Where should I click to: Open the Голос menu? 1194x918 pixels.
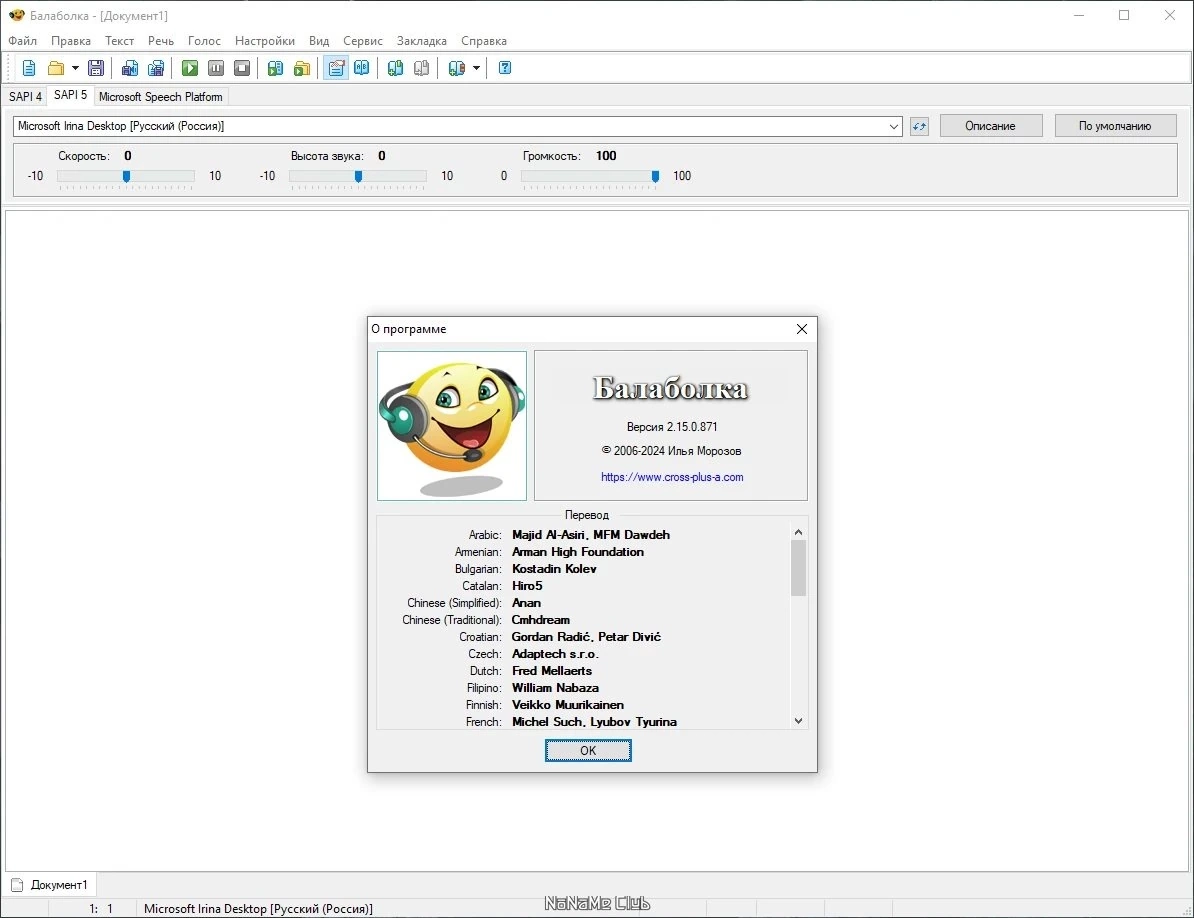[x=204, y=41]
